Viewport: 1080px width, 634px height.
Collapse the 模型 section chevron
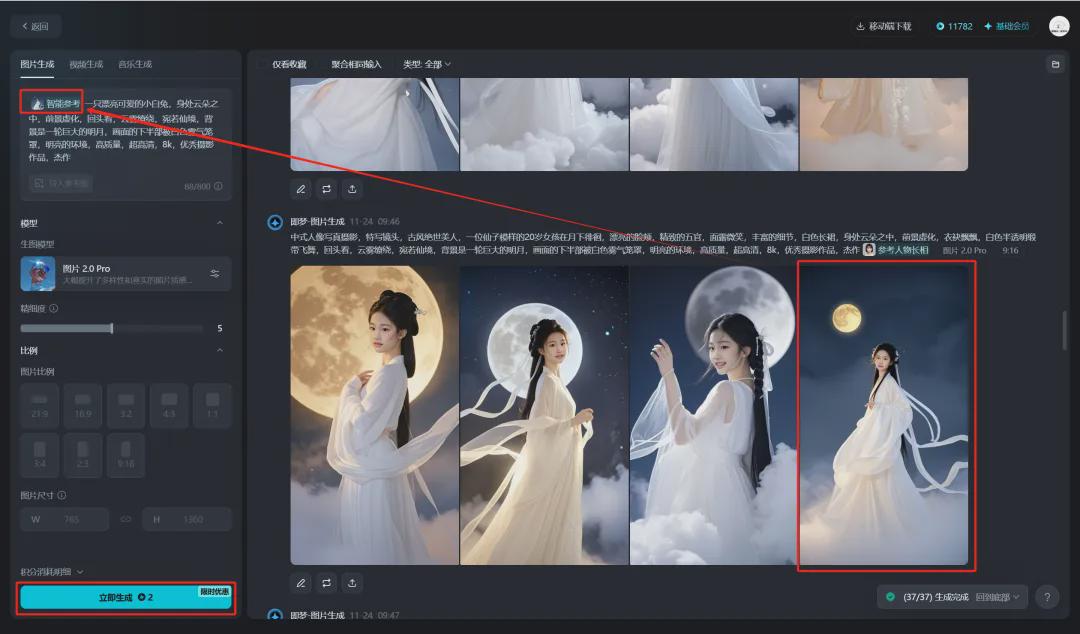pyautogui.click(x=220, y=223)
